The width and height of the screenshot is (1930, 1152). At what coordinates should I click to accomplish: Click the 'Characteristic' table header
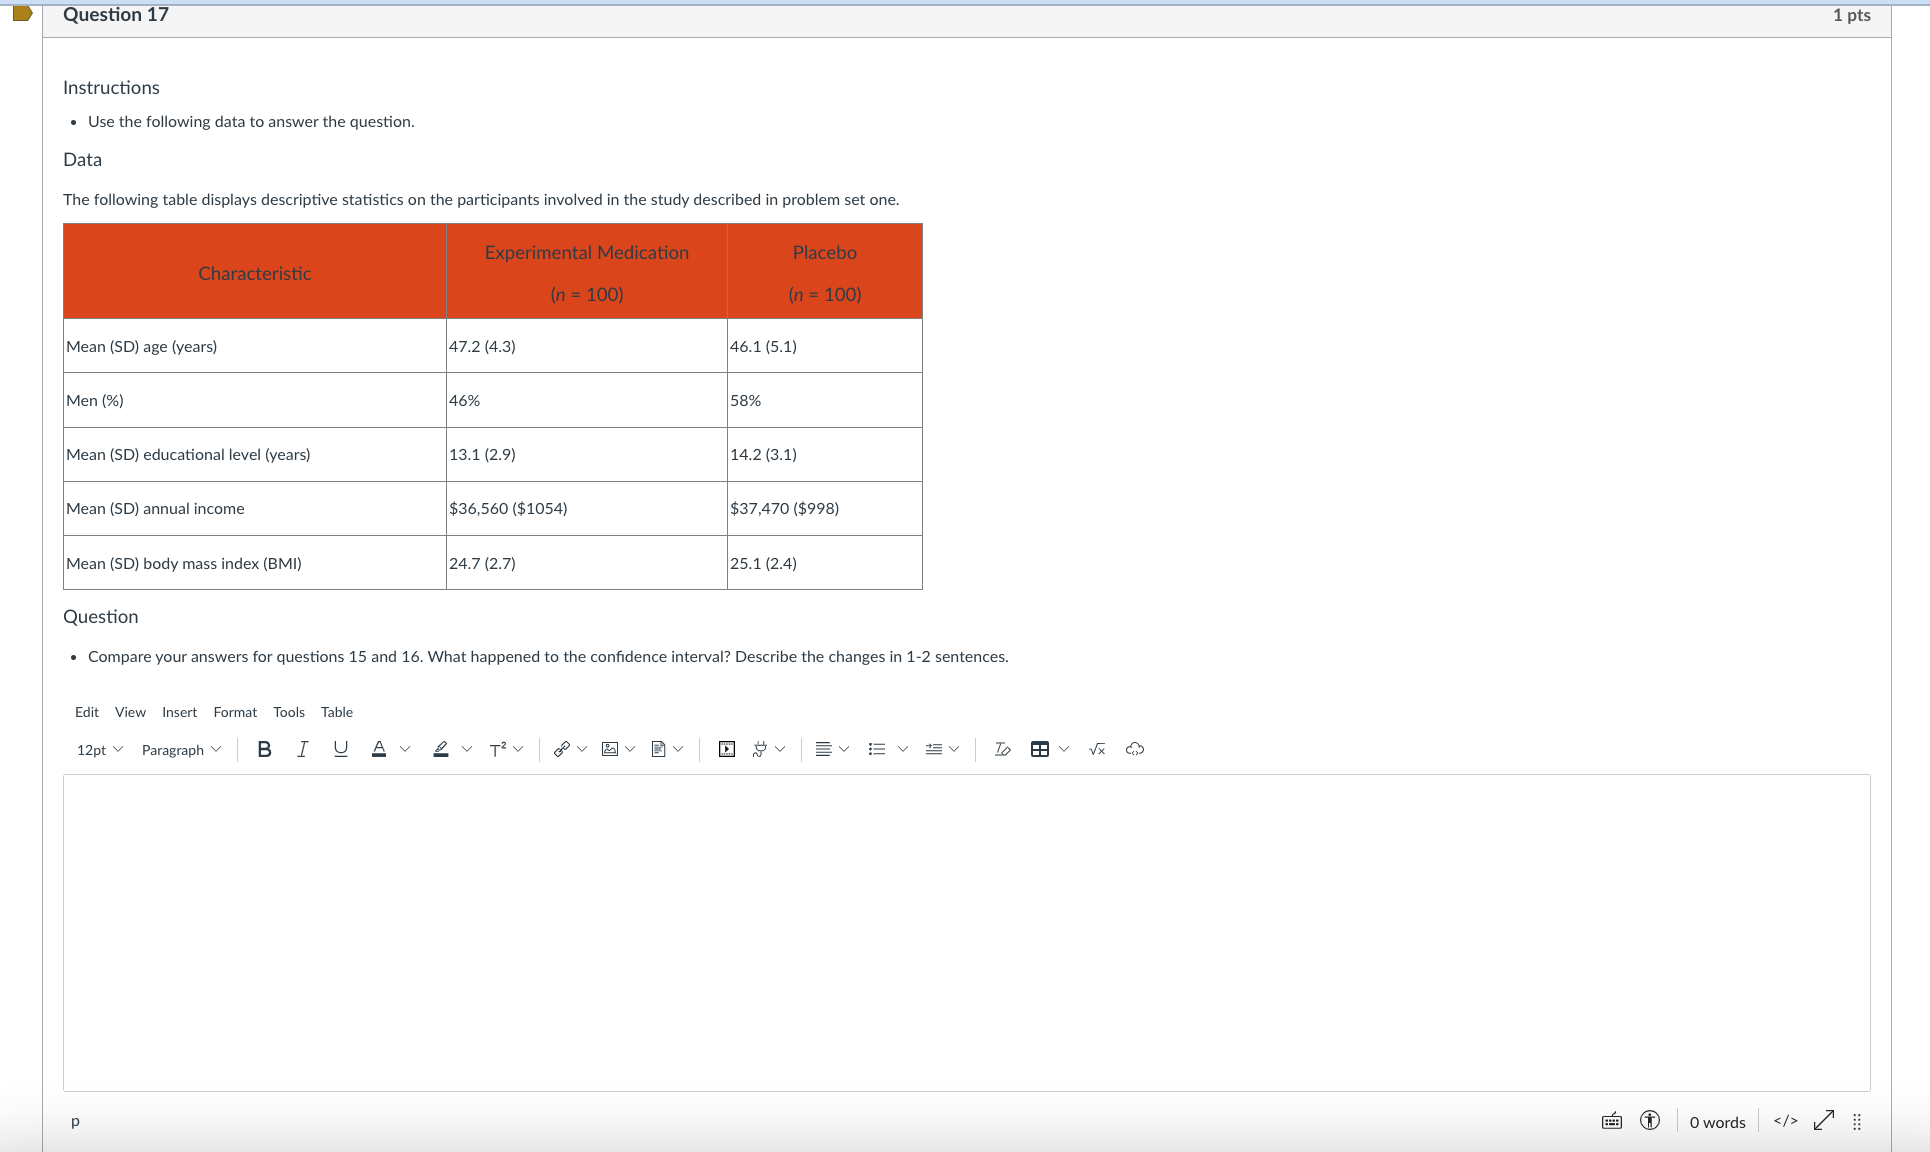(x=254, y=272)
